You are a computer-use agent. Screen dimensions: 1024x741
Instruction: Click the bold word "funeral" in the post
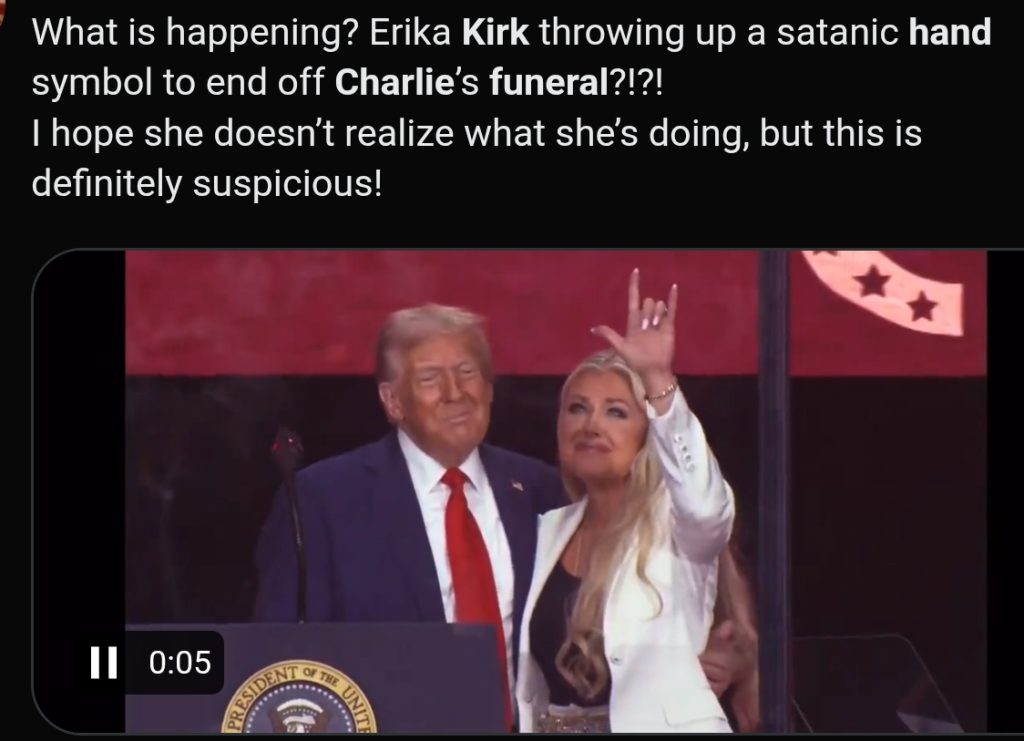pos(547,83)
